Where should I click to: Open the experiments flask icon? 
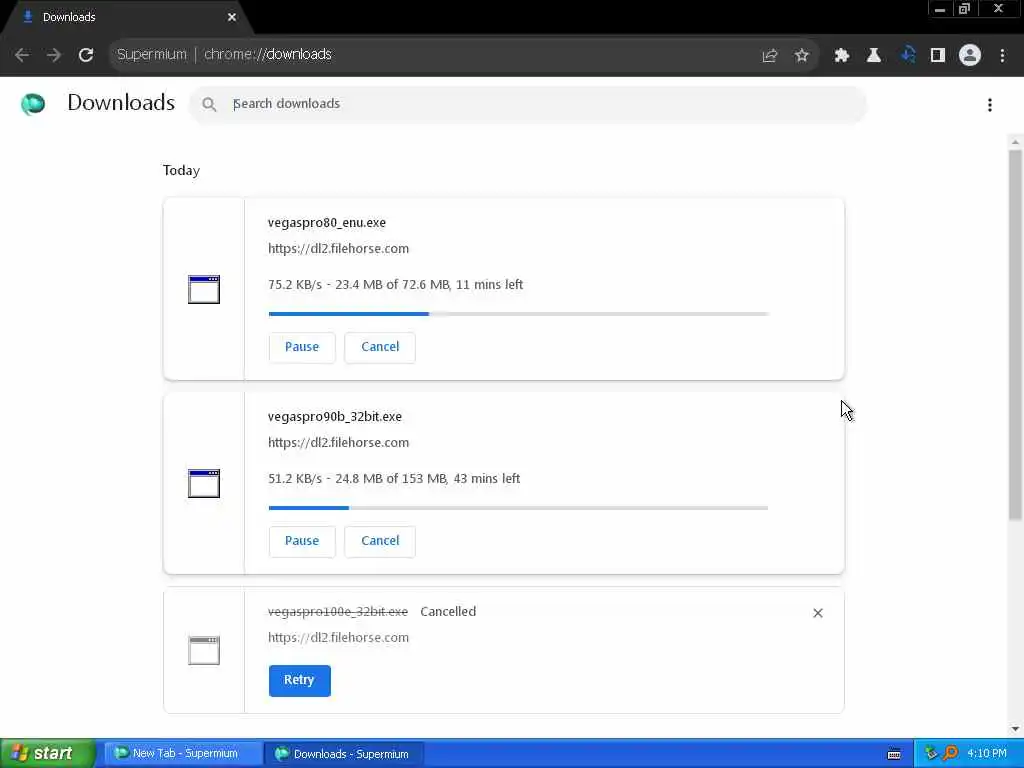point(874,56)
